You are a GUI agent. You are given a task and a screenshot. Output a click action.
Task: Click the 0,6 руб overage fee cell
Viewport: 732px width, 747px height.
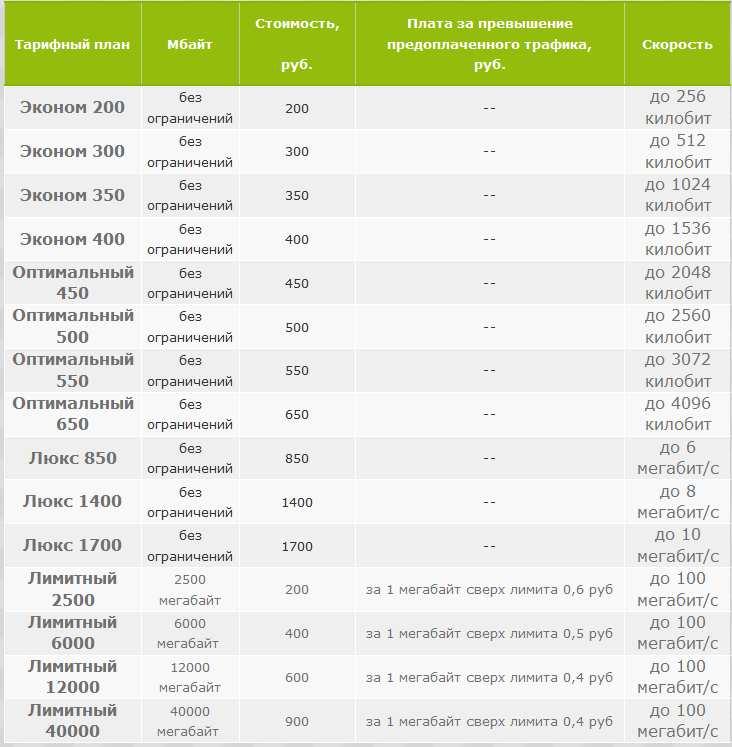(x=489, y=590)
